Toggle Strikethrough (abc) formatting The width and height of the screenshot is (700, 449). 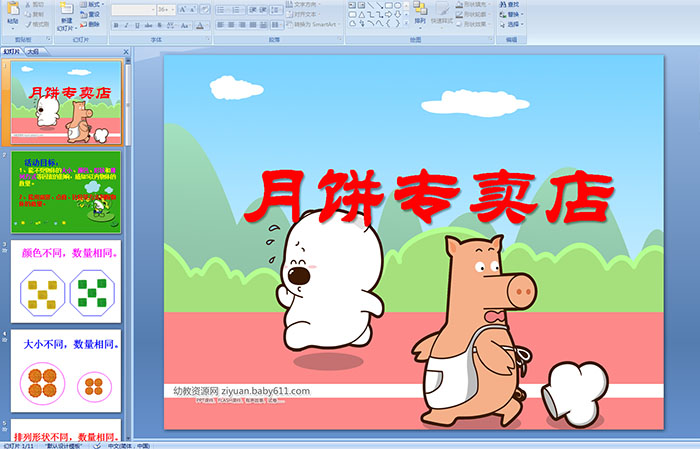[148, 25]
